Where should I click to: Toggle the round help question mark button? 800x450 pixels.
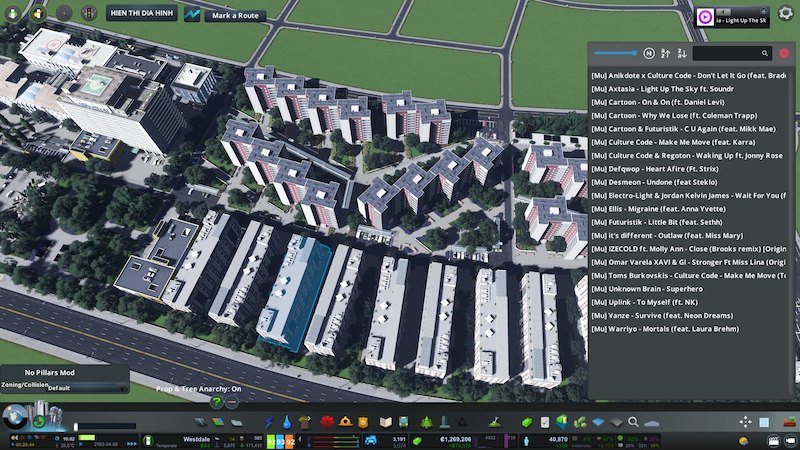pyautogui.click(x=215, y=402)
